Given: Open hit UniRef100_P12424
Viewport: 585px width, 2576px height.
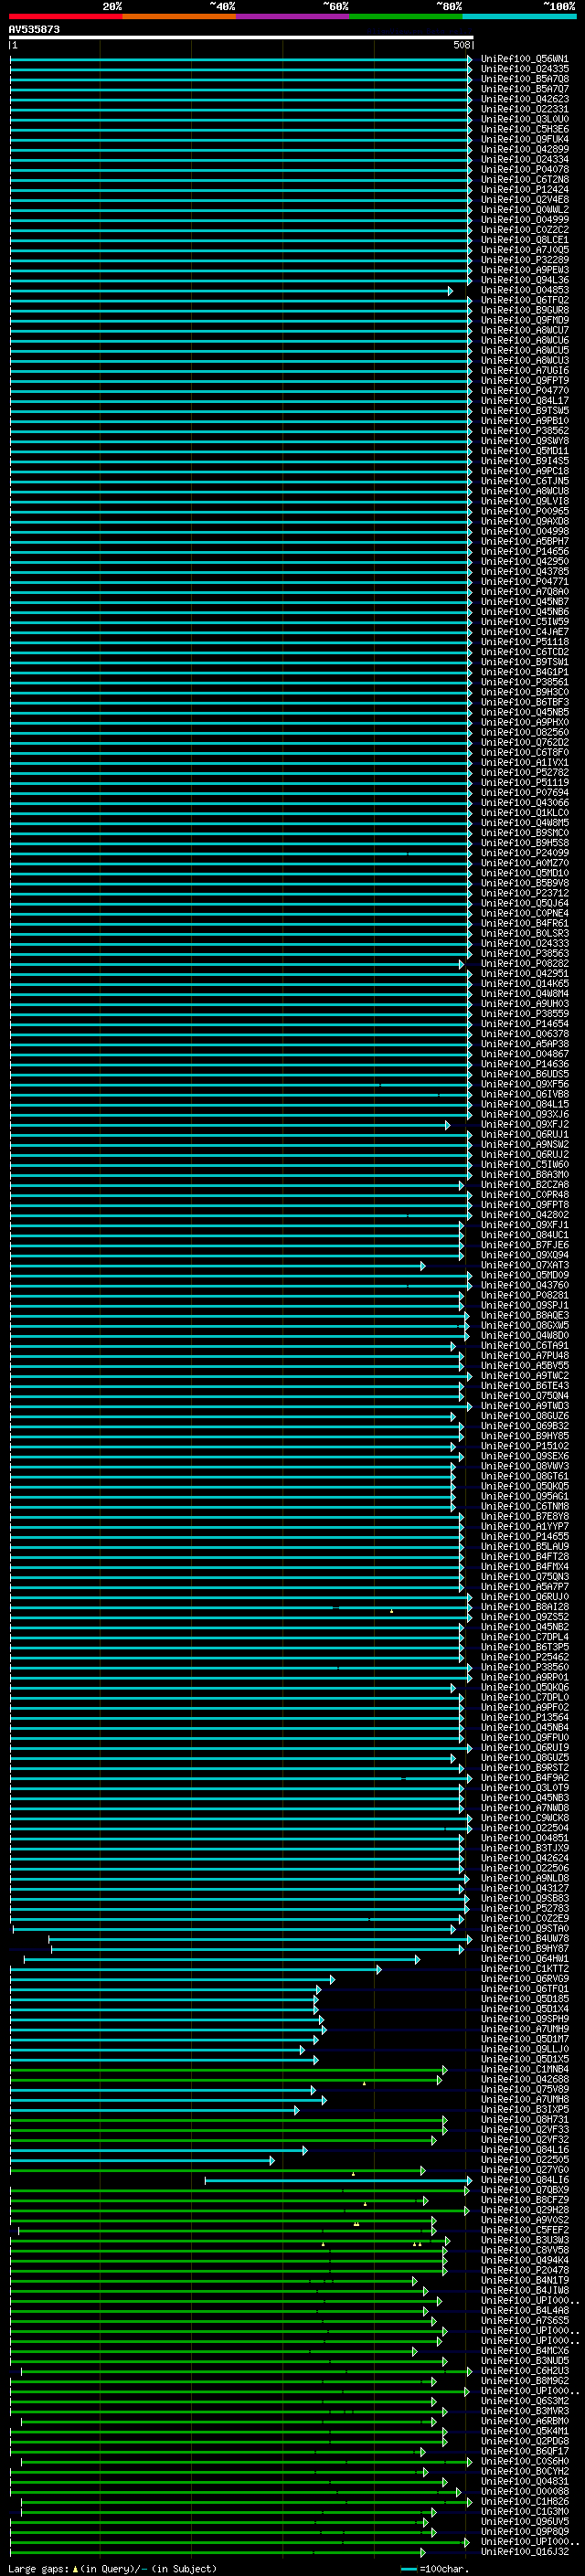Looking at the screenshot, I should pos(525,190).
